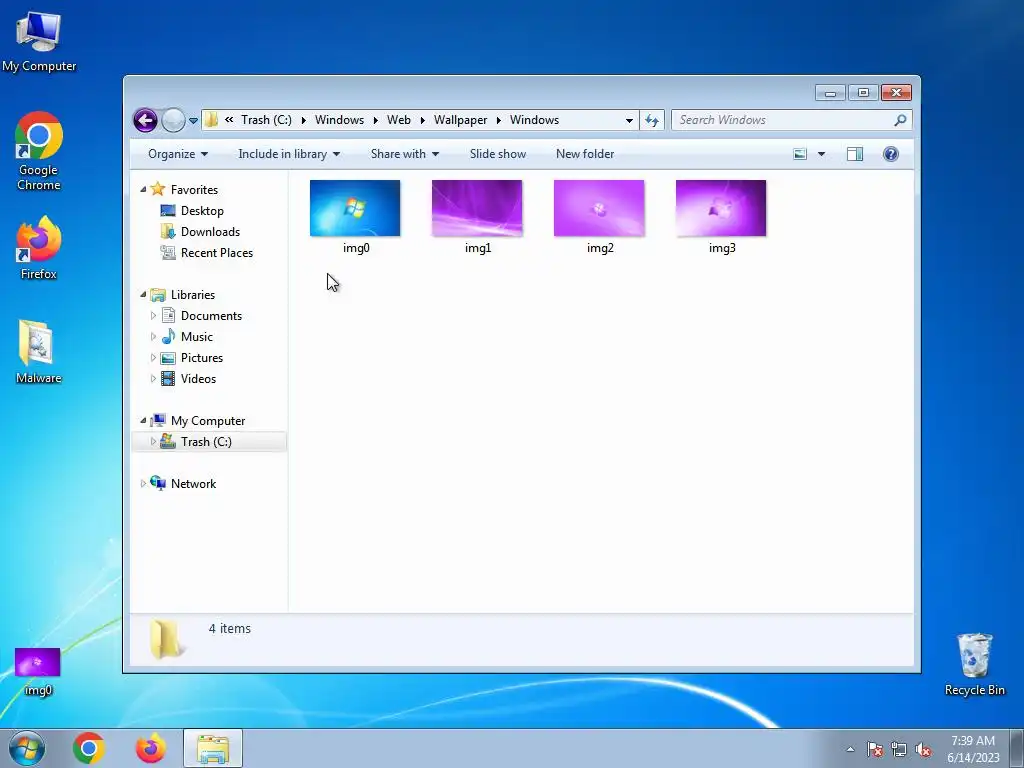Expand the Network tree arrow
The image size is (1024, 768).
coord(144,484)
